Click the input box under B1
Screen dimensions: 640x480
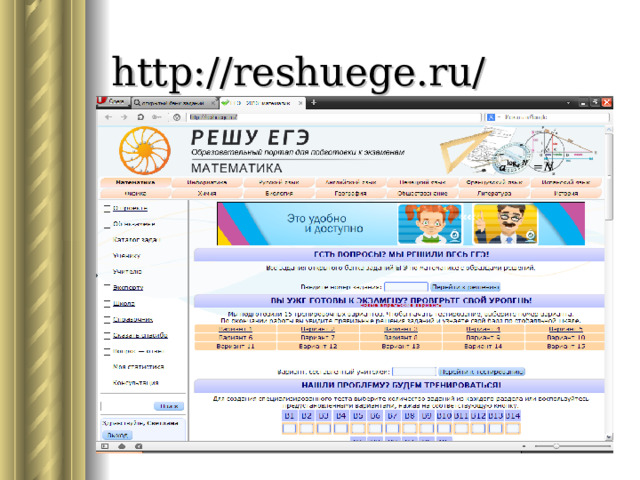[289, 428]
